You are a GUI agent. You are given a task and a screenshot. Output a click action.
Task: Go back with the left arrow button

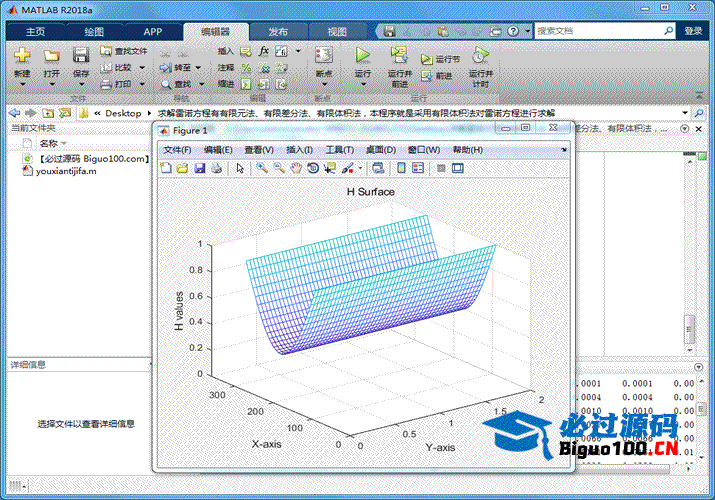15,113
